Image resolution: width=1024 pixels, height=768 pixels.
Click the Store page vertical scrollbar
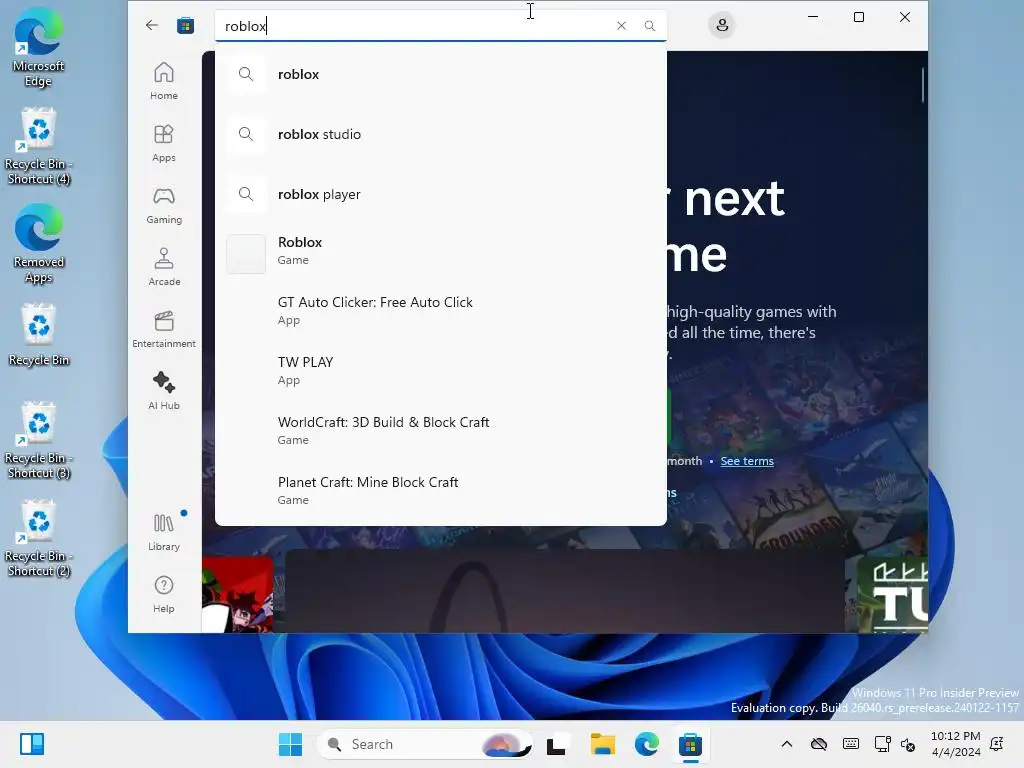[923, 85]
